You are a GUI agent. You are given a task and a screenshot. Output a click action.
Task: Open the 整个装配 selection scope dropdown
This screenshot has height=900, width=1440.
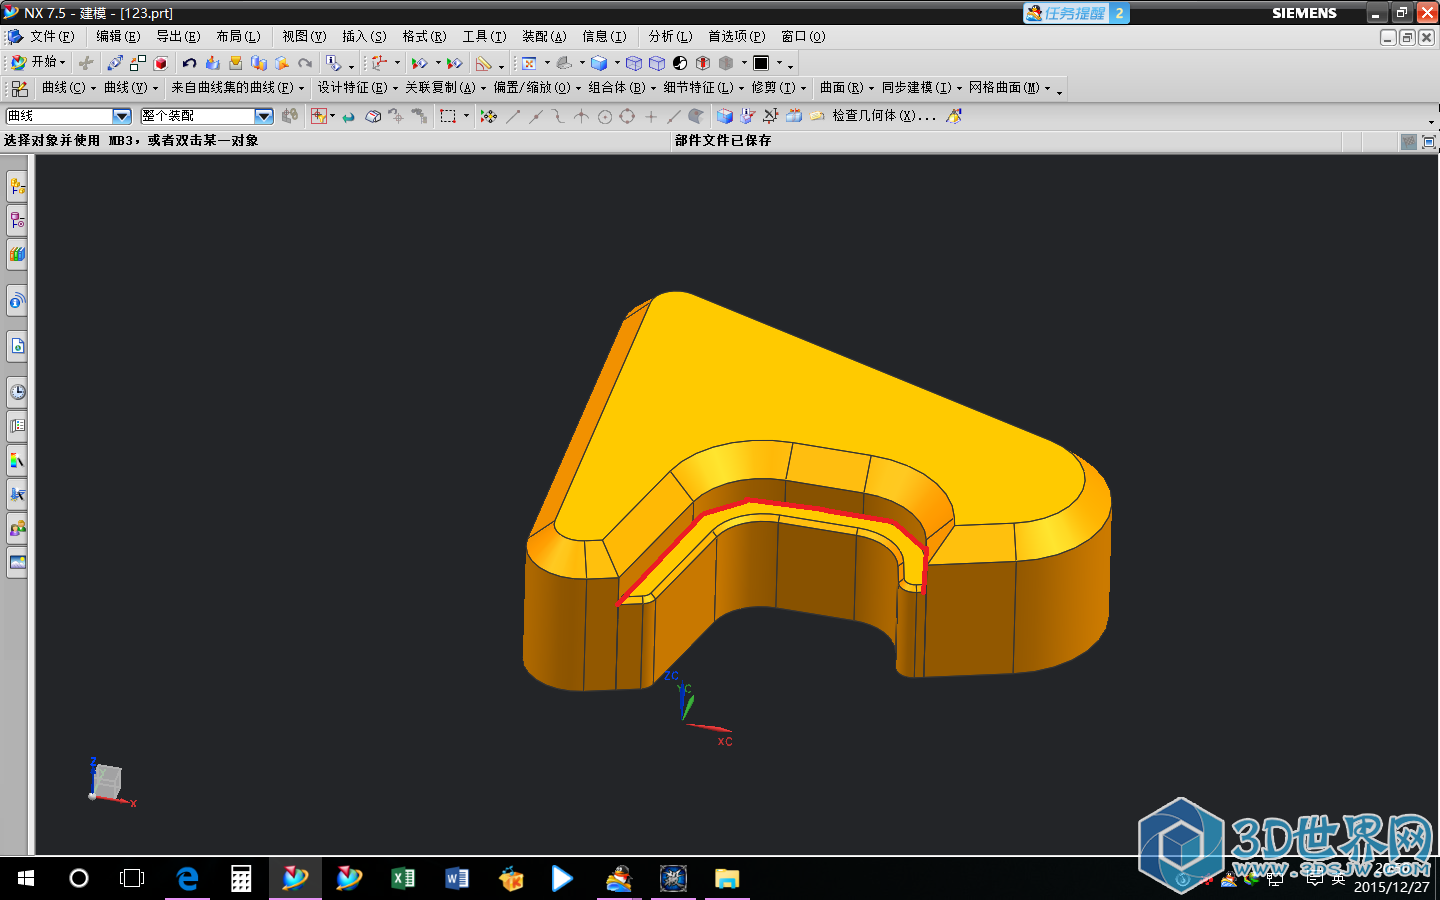264,116
